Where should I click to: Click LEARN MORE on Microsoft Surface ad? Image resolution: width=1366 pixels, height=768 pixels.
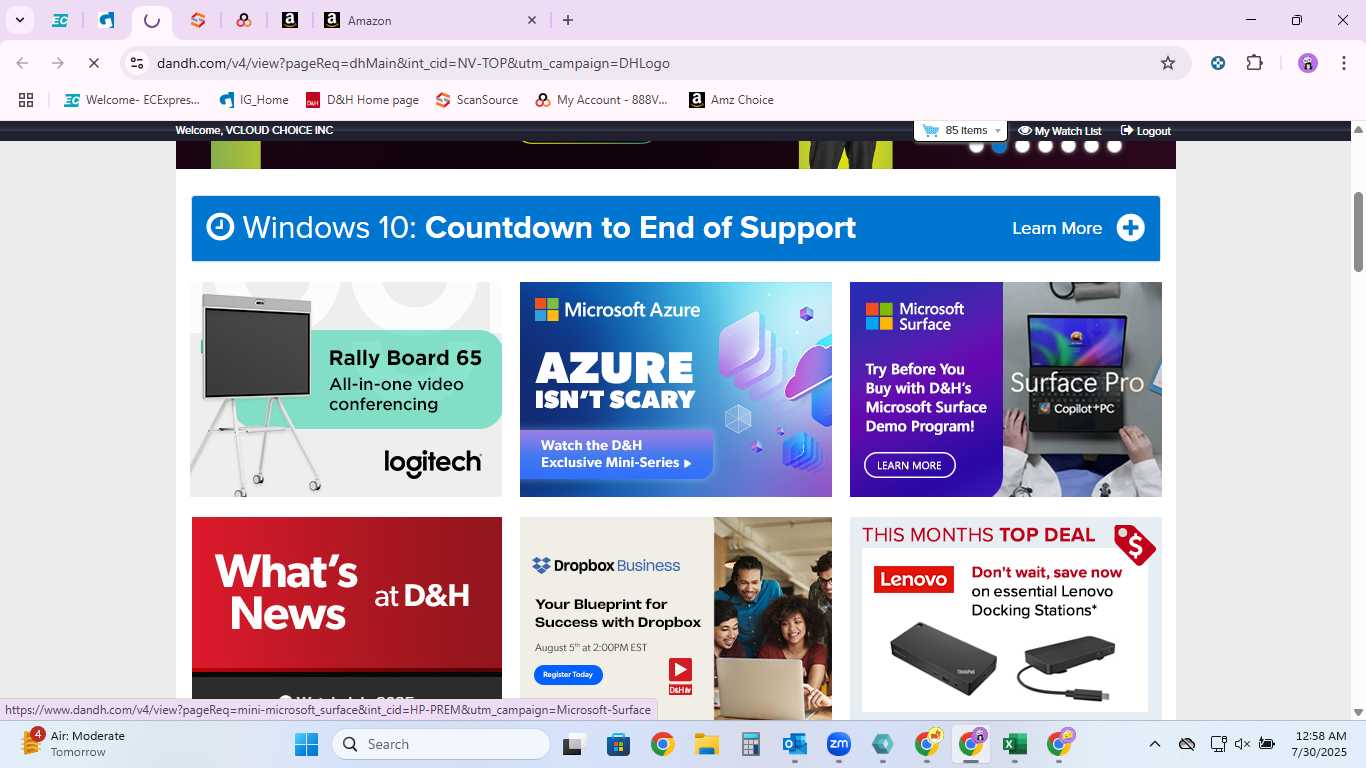(909, 465)
